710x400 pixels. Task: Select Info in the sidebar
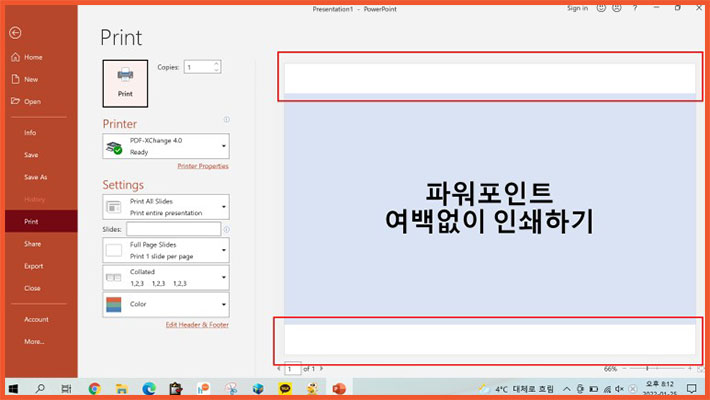click(30, 133)
